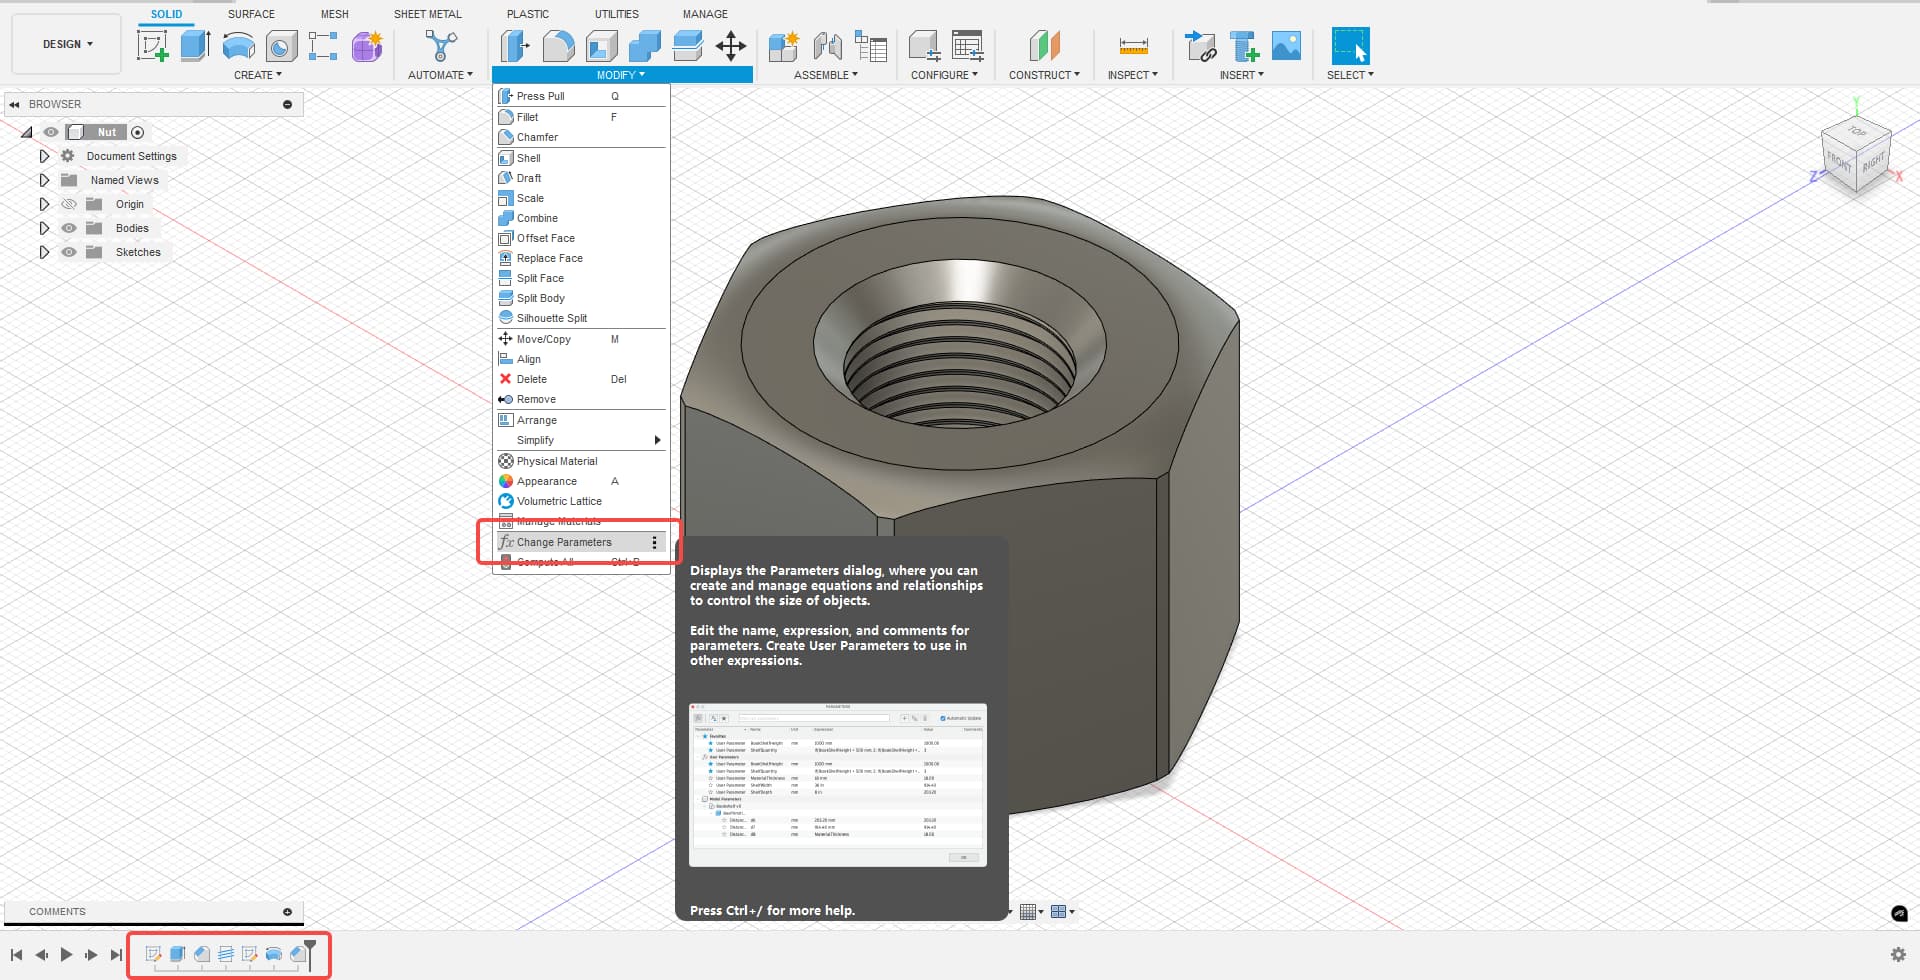Choose Split Body from the Modify menu
Screen dimensions: 1920x980
coord(581,298)
